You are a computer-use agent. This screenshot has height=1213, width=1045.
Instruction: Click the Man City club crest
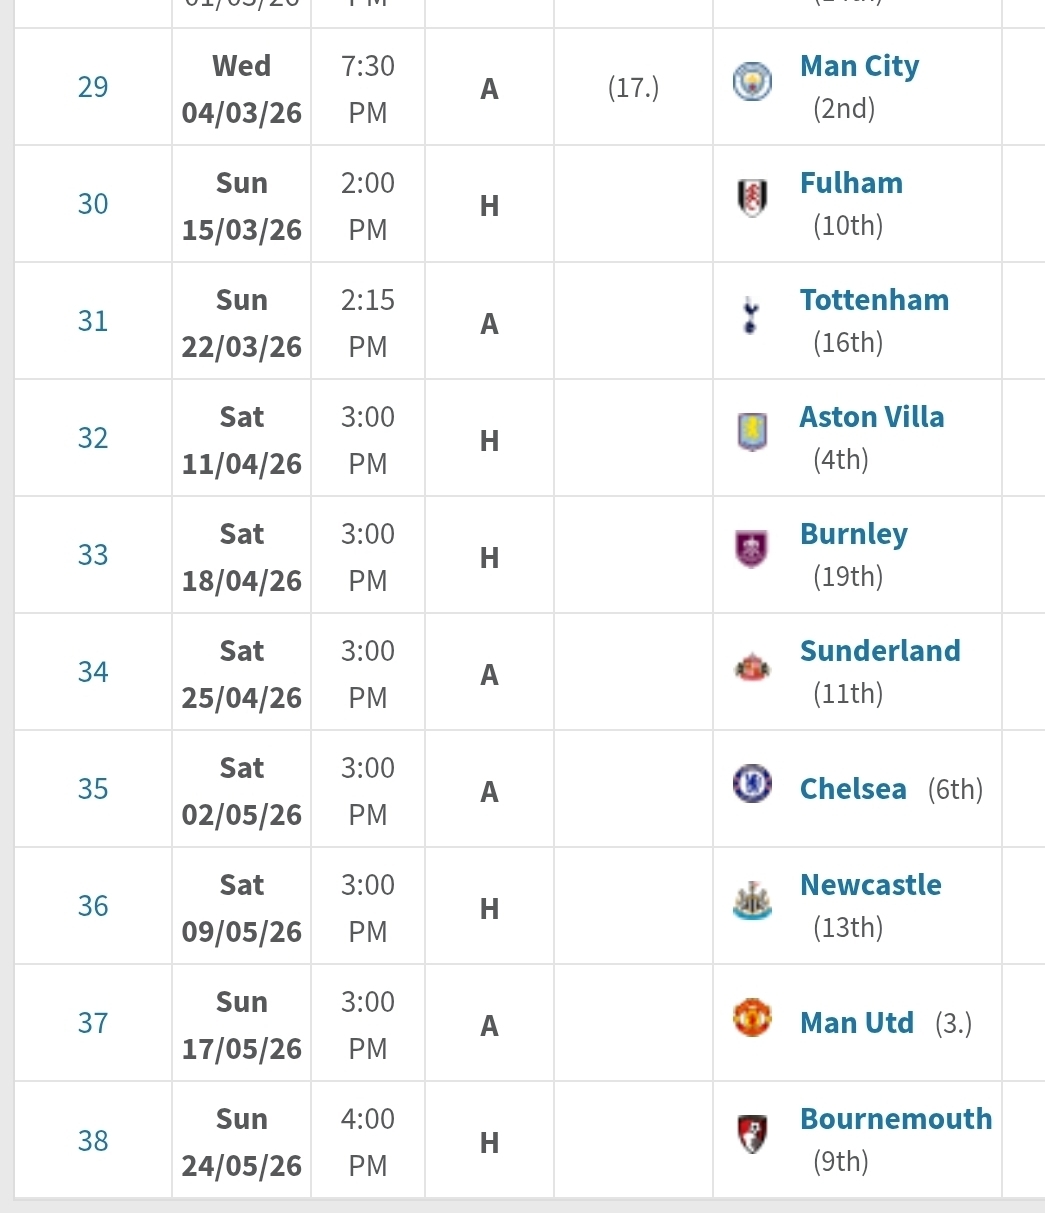click(752, 82)
